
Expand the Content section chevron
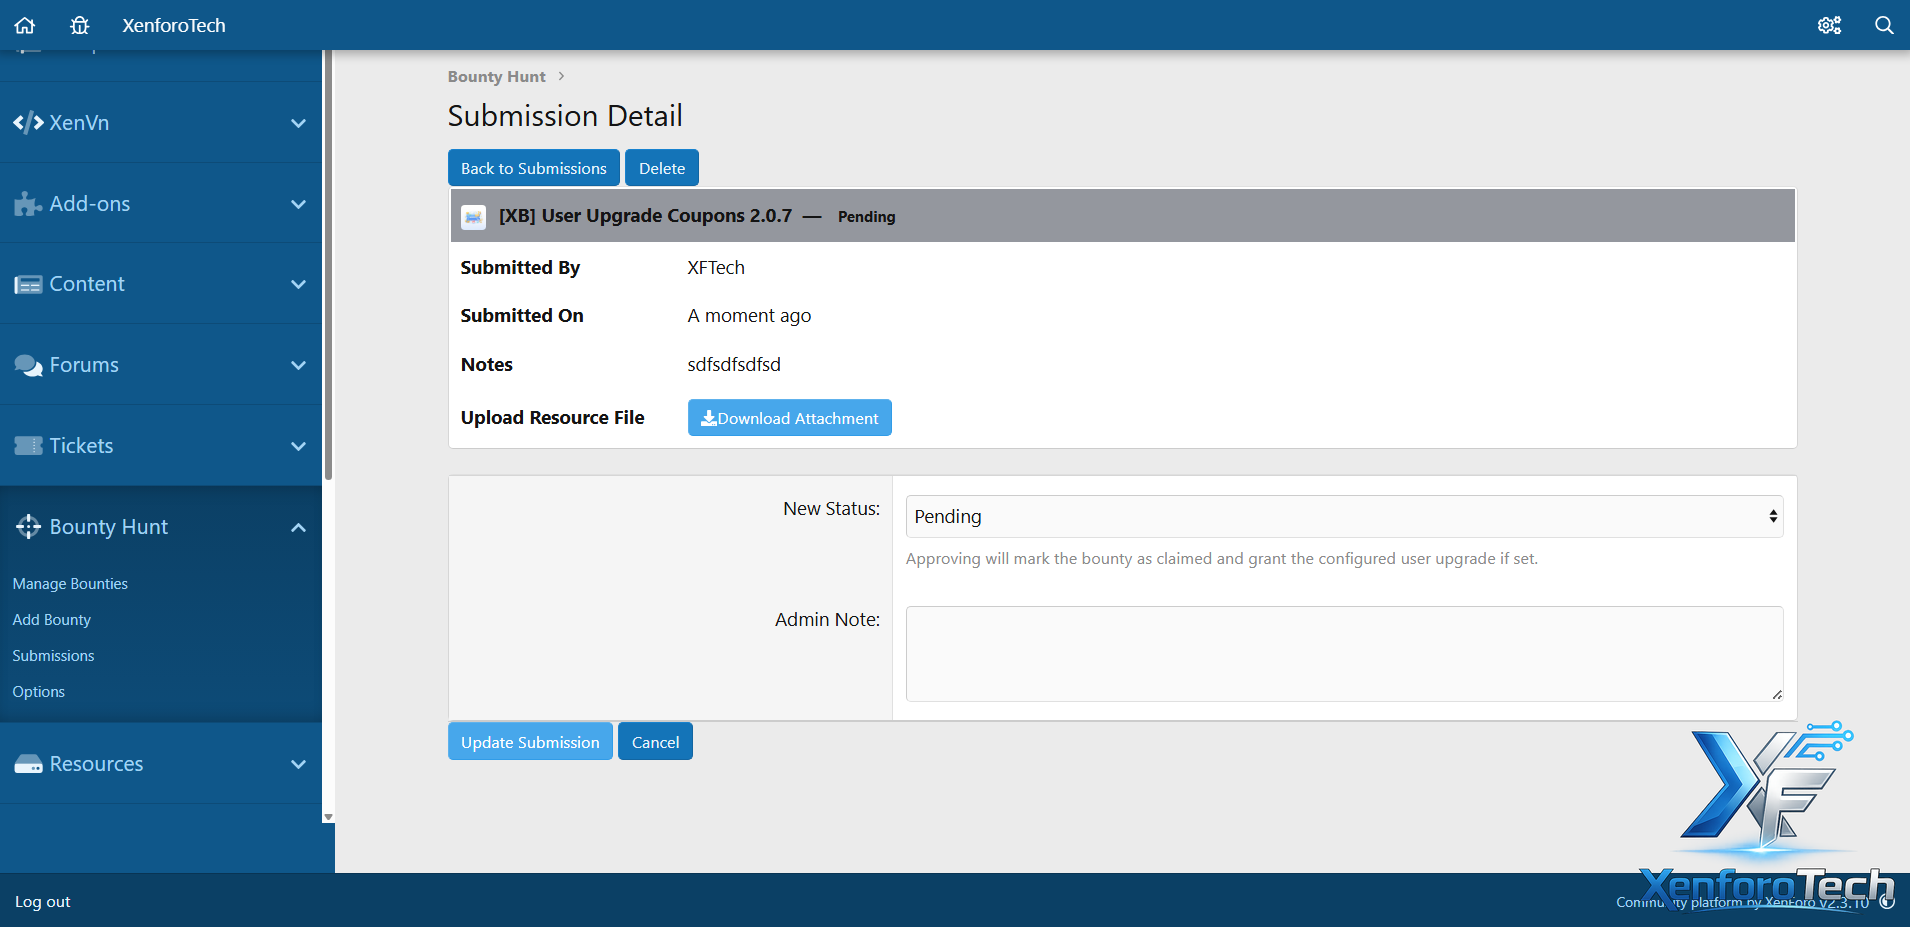point(298,284)
